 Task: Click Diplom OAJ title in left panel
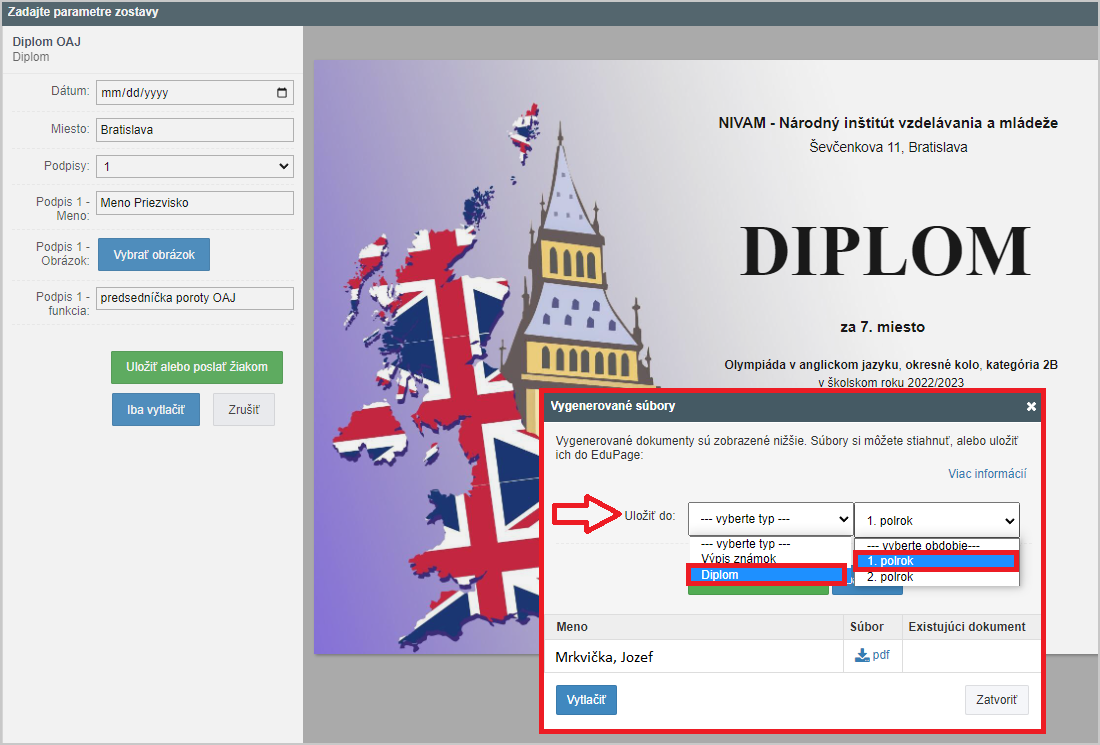coord(46,41)
